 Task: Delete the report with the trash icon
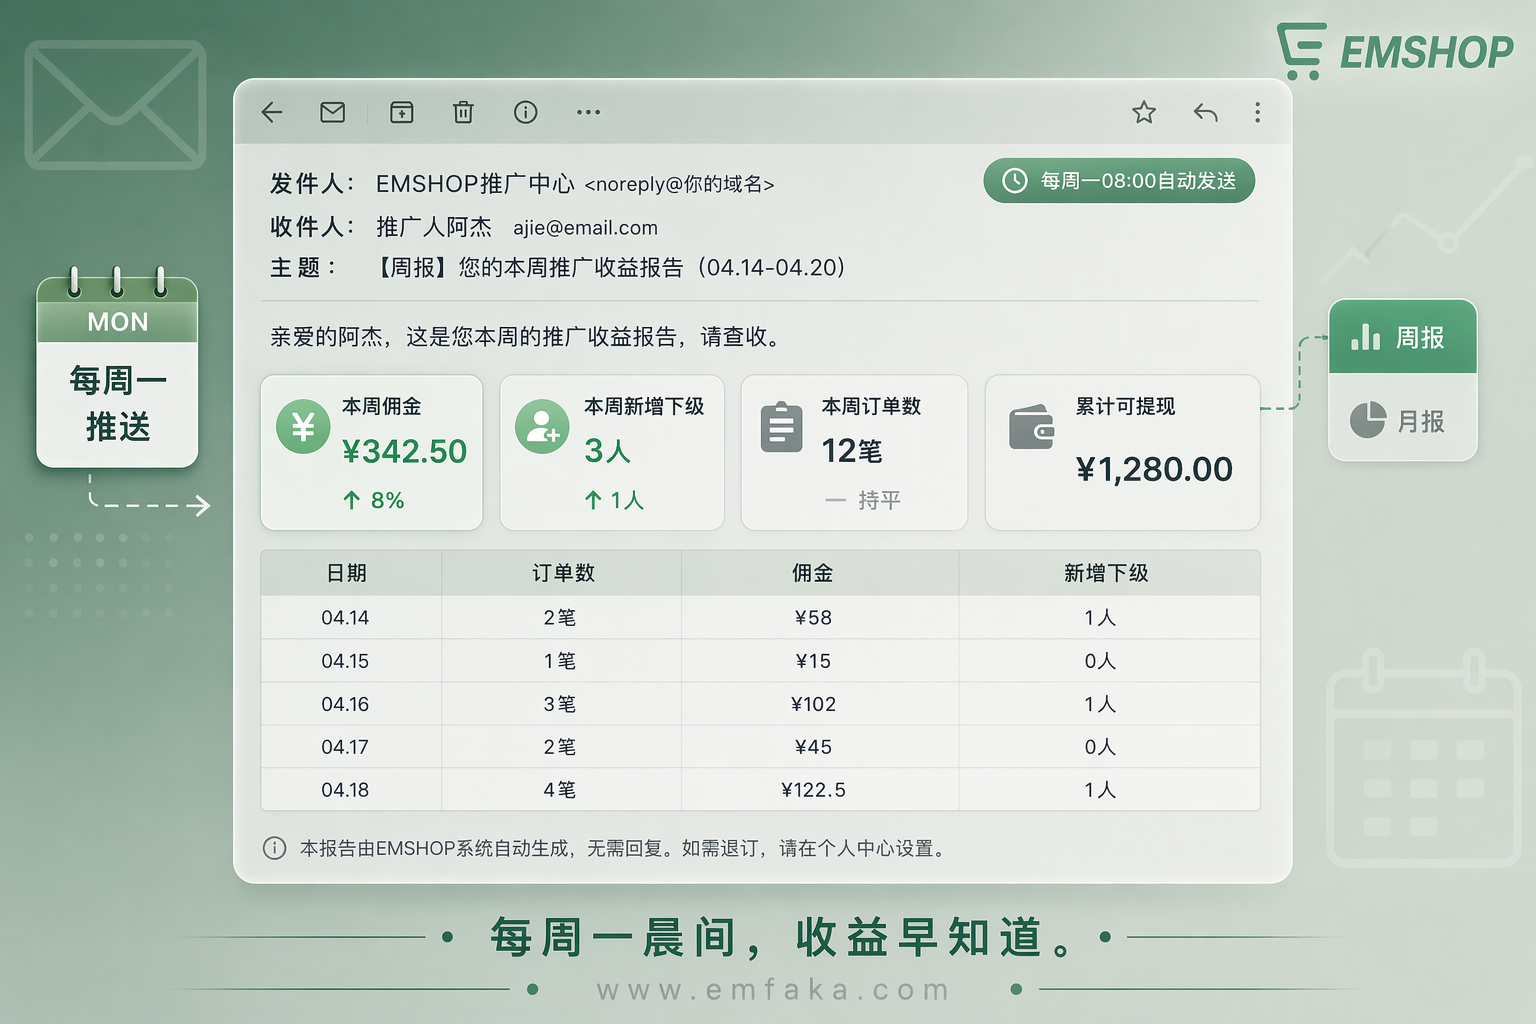(462, 112)
